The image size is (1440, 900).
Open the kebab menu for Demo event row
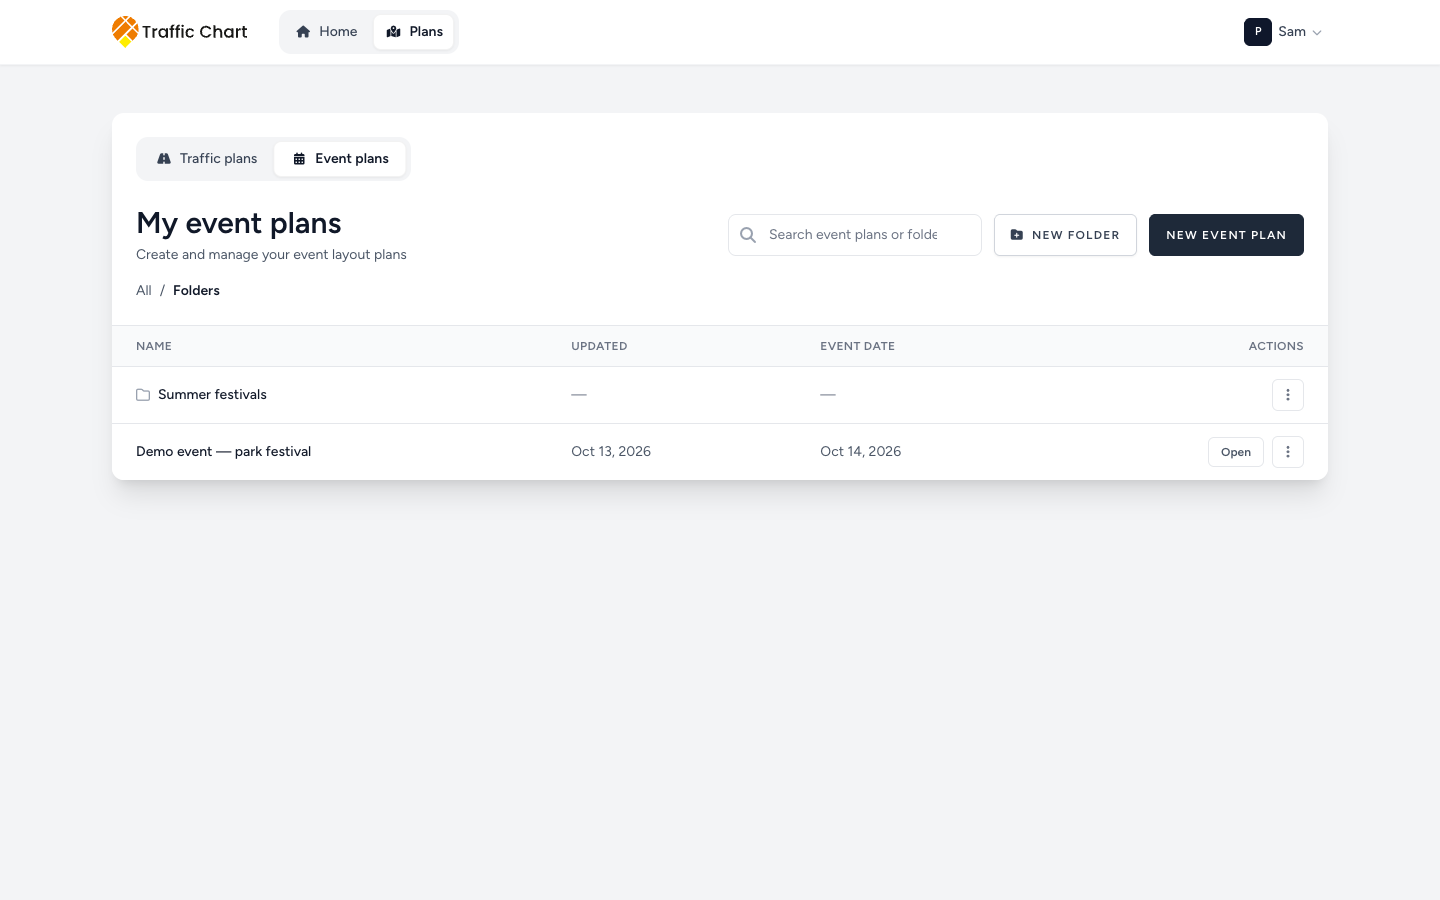(x=1288, y=452)
